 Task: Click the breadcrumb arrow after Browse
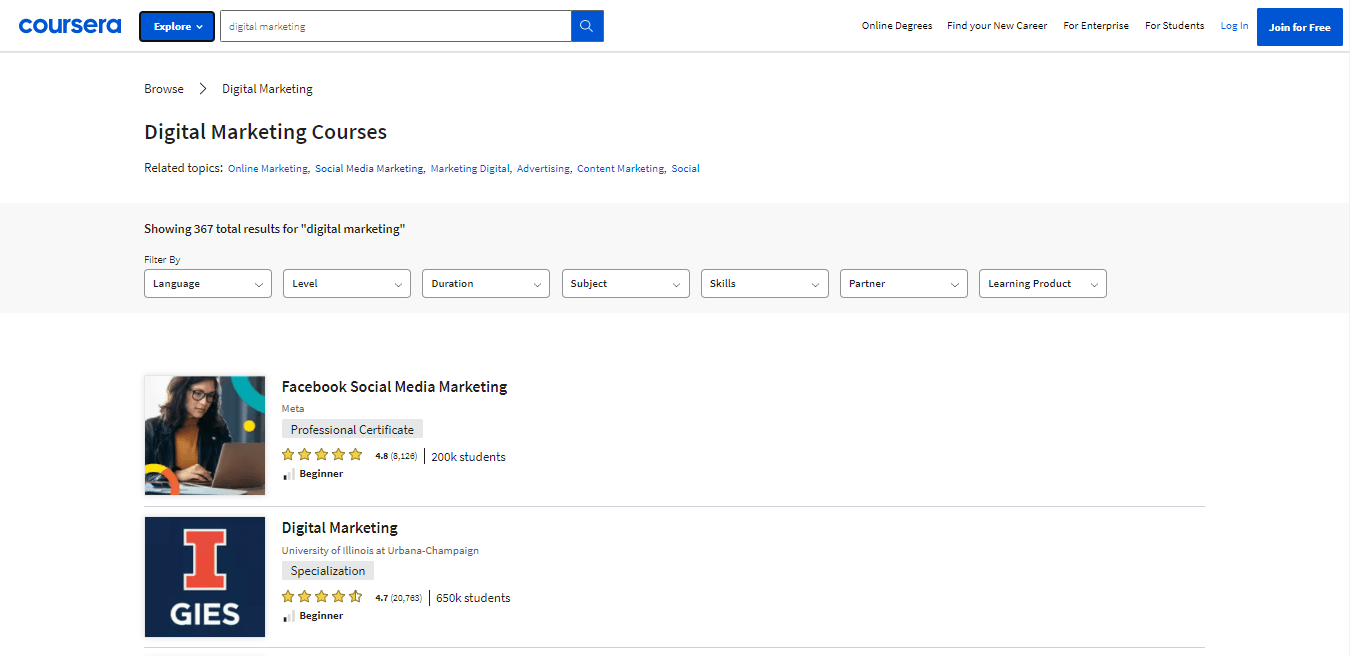(x=203, y=89)
